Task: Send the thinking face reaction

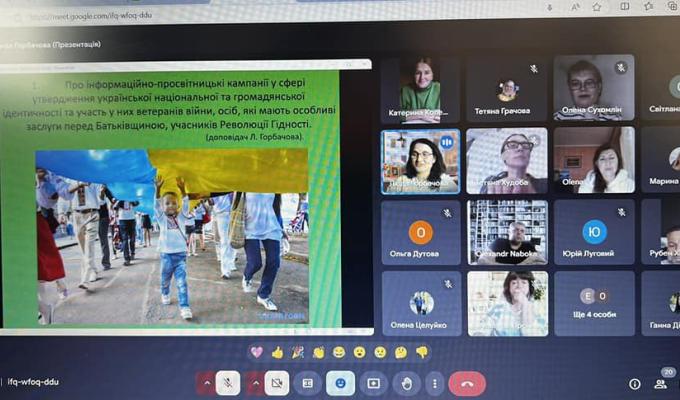Action: click(401, 352)
